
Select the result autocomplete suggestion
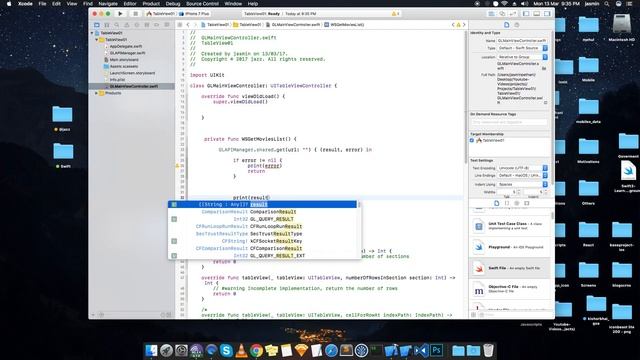(x=262, y=204)
